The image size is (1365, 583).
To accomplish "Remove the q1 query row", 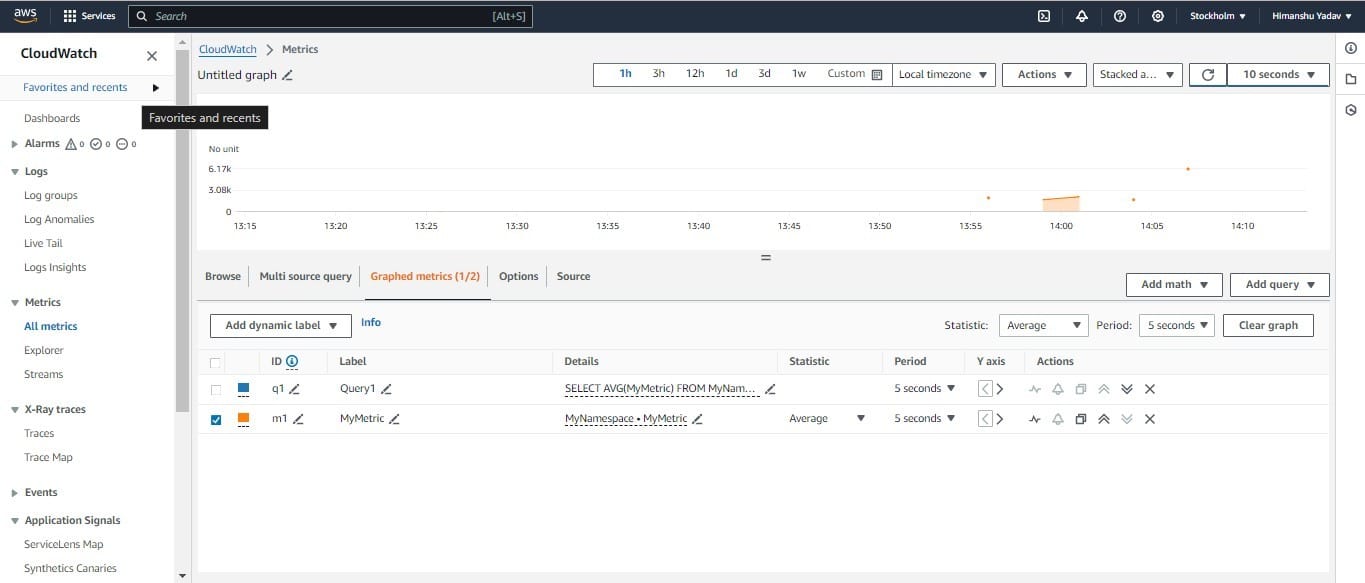I will tap(1150, 389).
